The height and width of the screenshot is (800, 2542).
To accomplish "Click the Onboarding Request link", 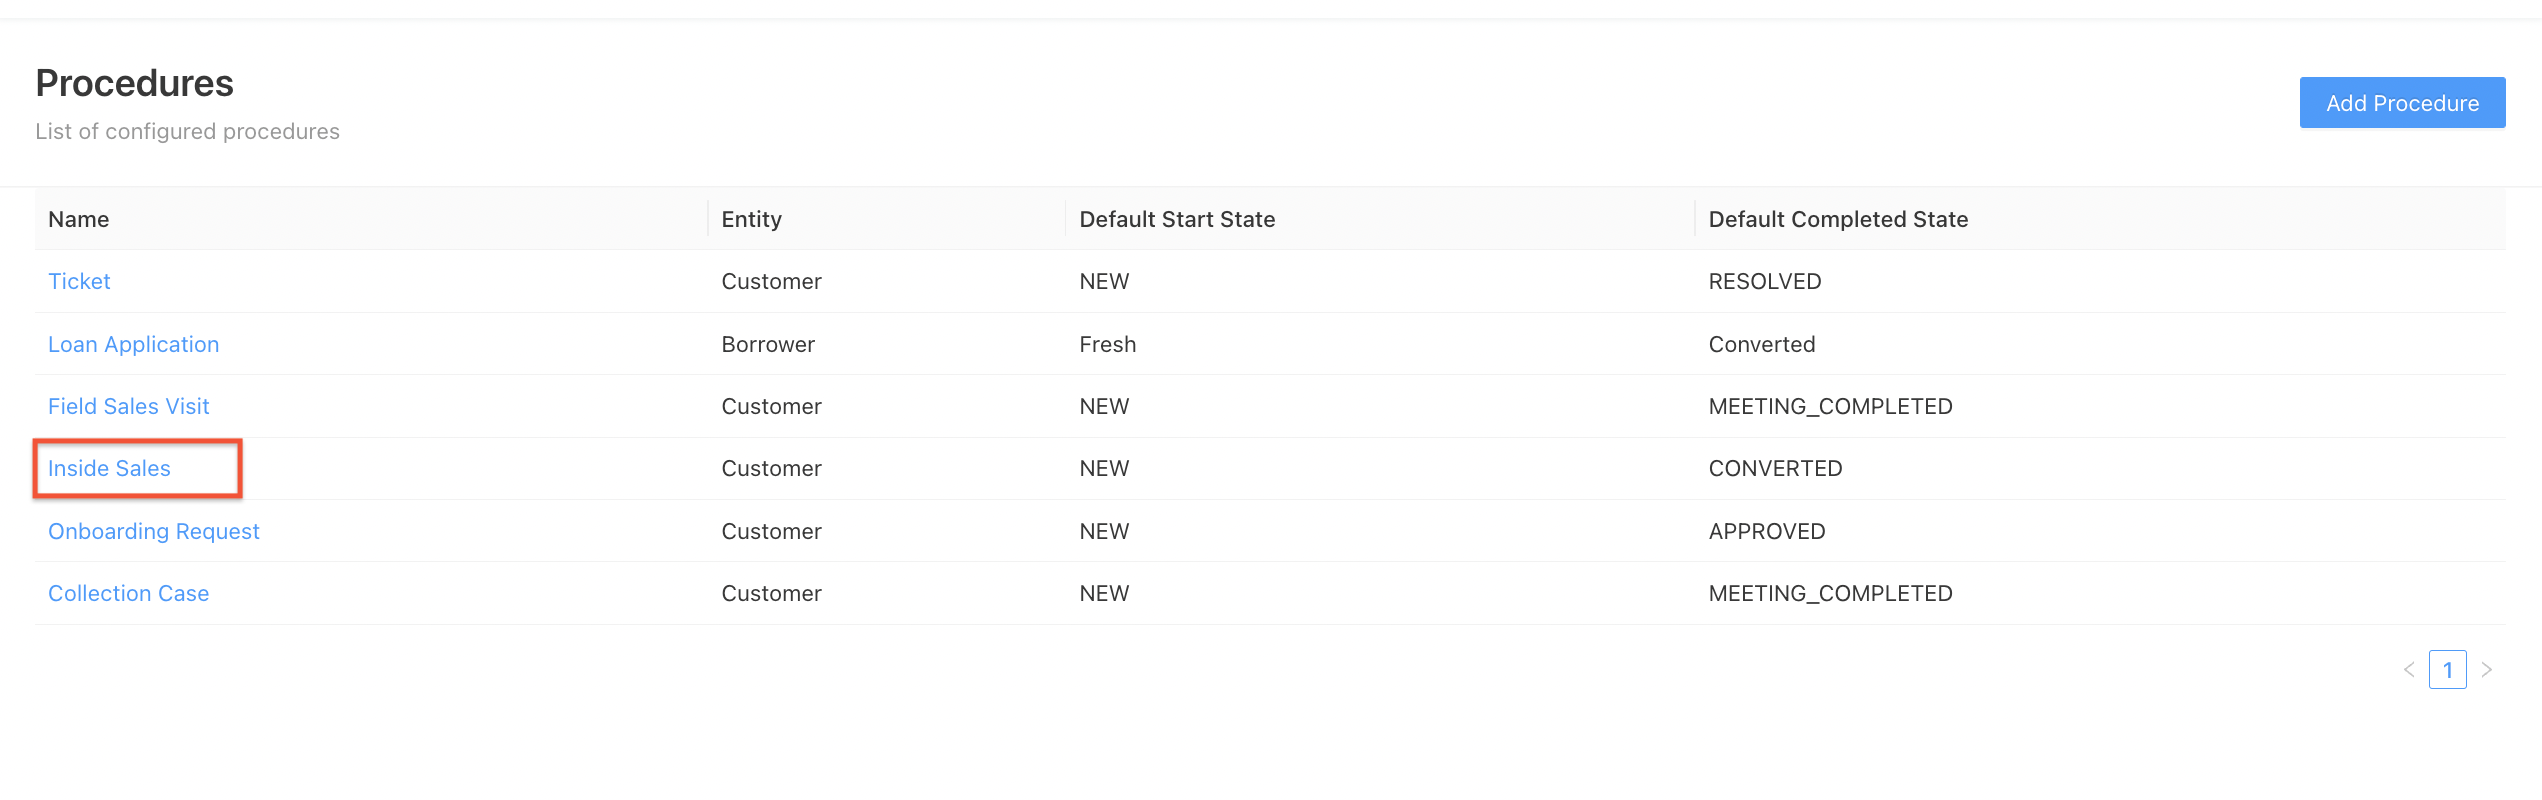I will (153, 532).
